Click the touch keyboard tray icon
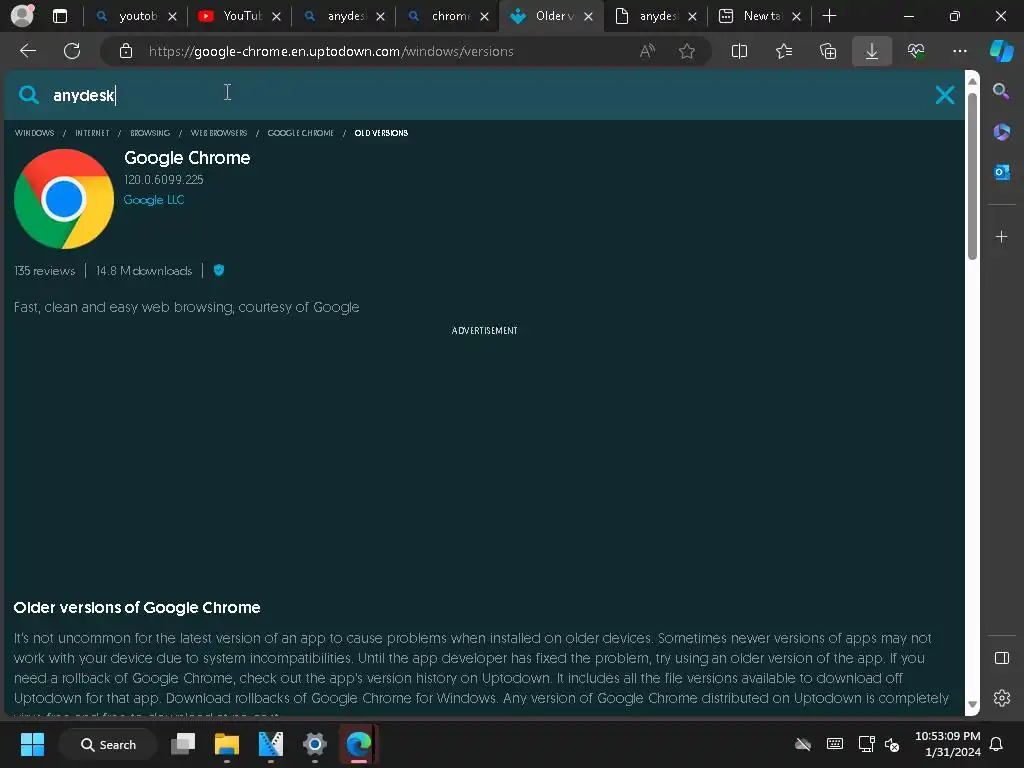The image size is (1024, 768). (x=835, y=744)
